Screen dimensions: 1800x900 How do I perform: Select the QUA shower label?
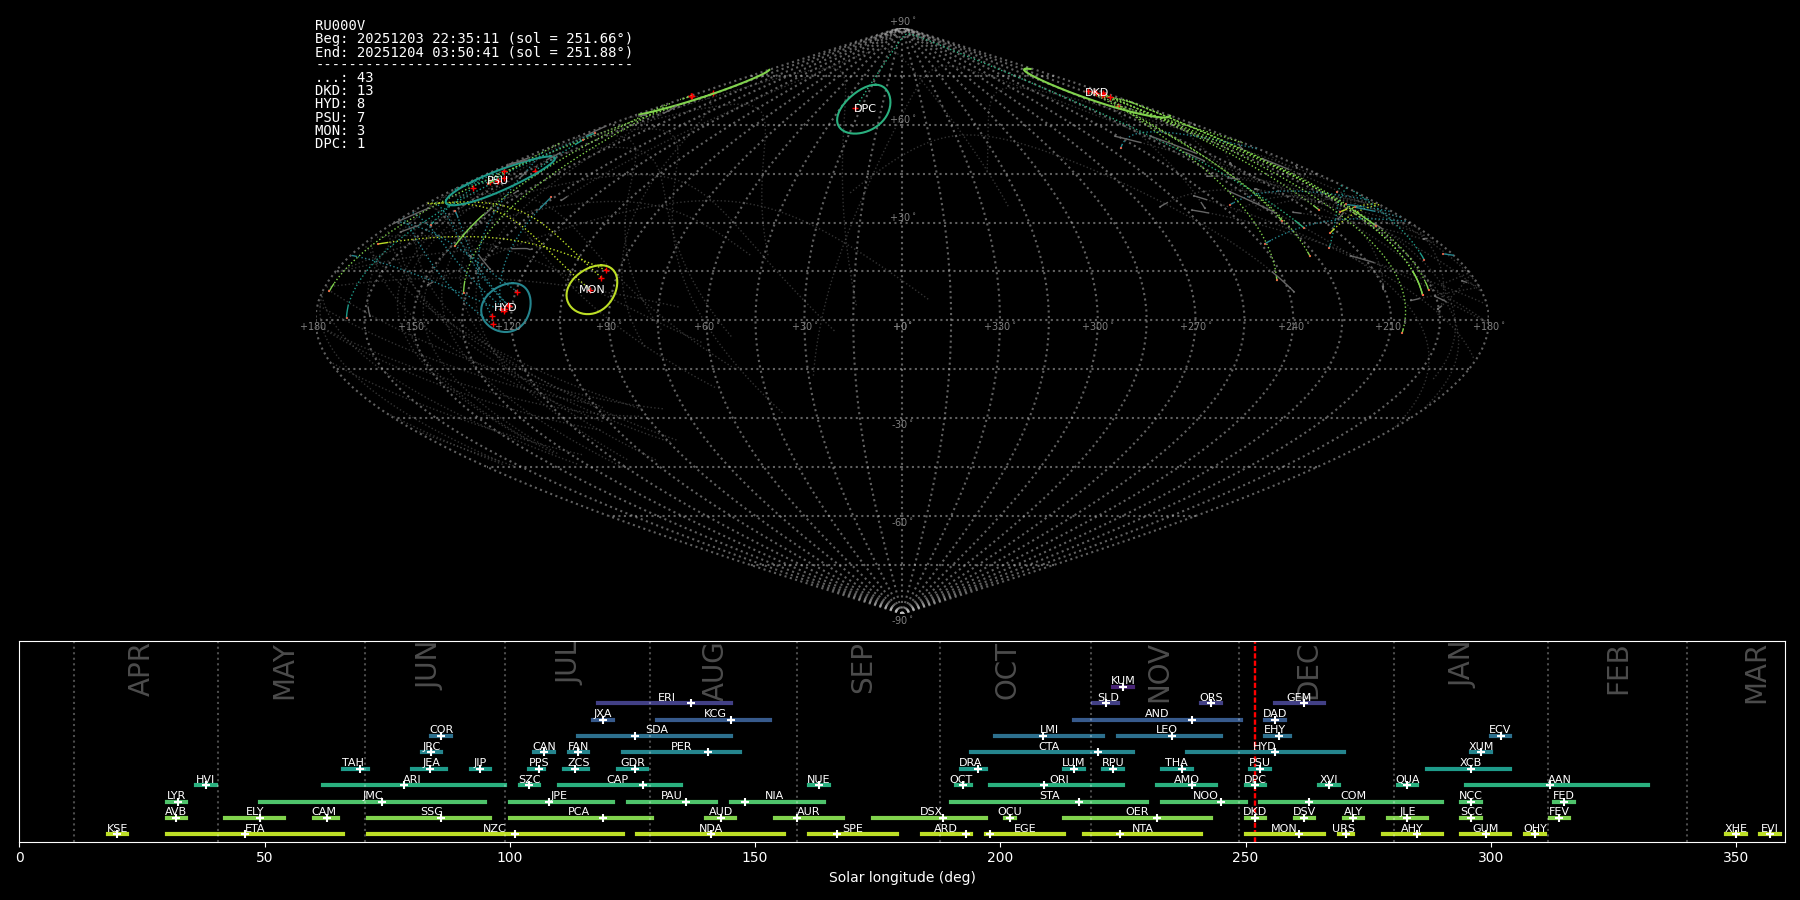1407,779
